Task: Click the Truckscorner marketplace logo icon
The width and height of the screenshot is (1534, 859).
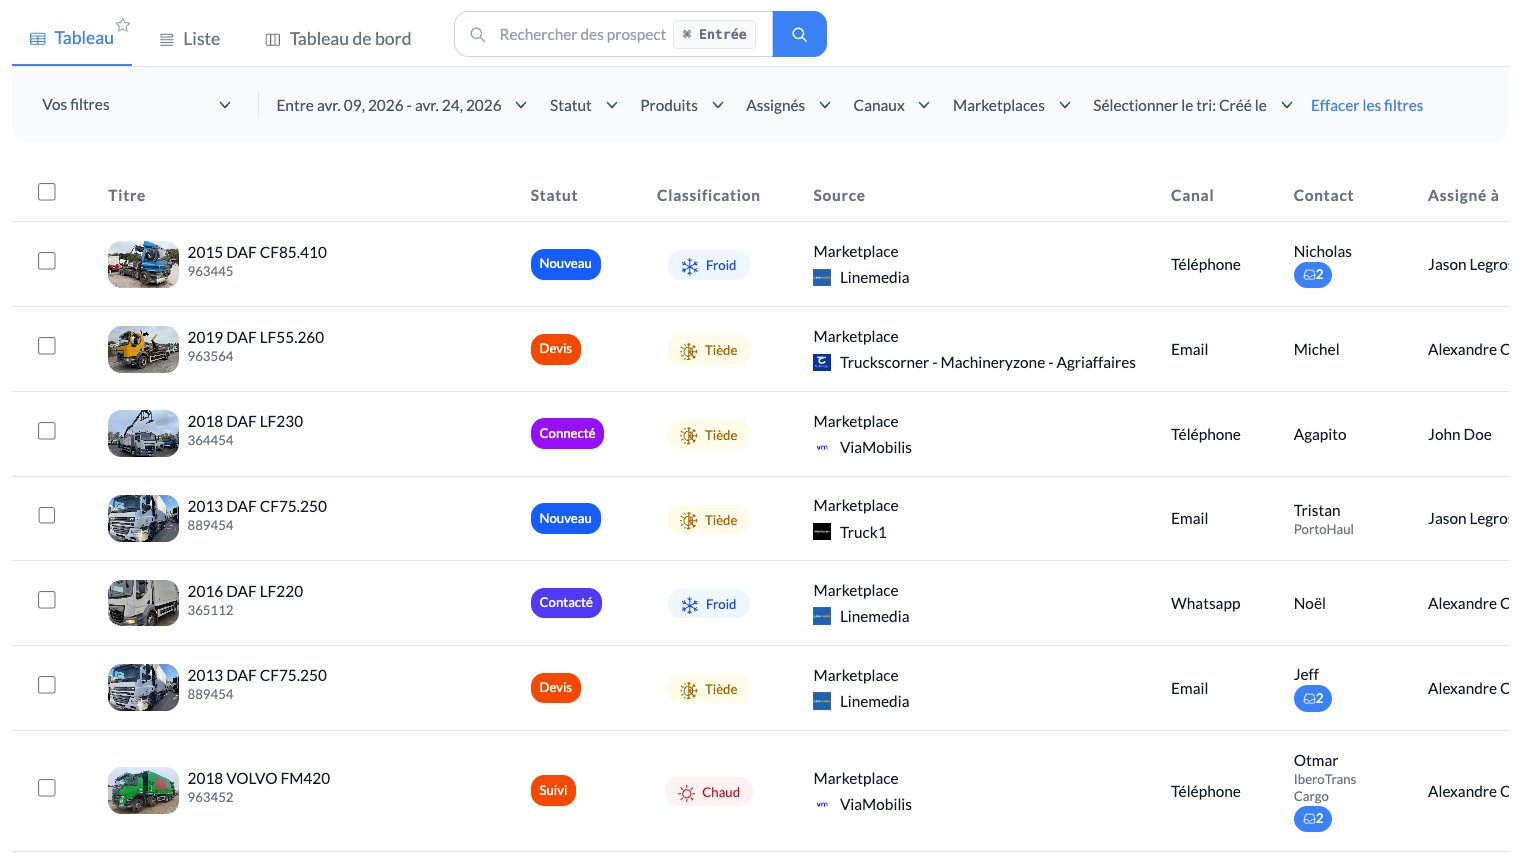Action: 822,363
